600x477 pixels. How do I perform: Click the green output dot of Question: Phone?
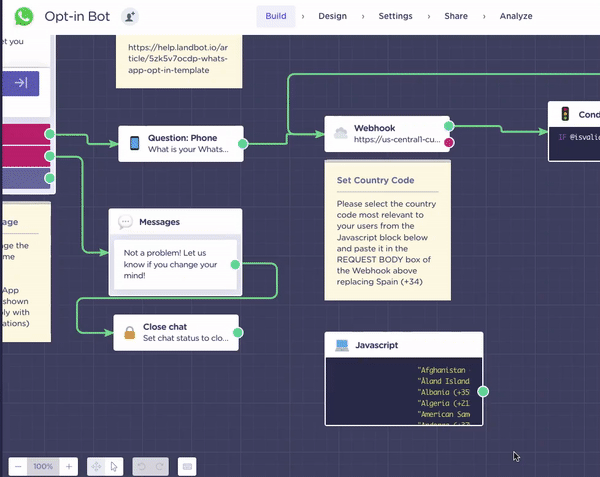[x=243, y=144]
